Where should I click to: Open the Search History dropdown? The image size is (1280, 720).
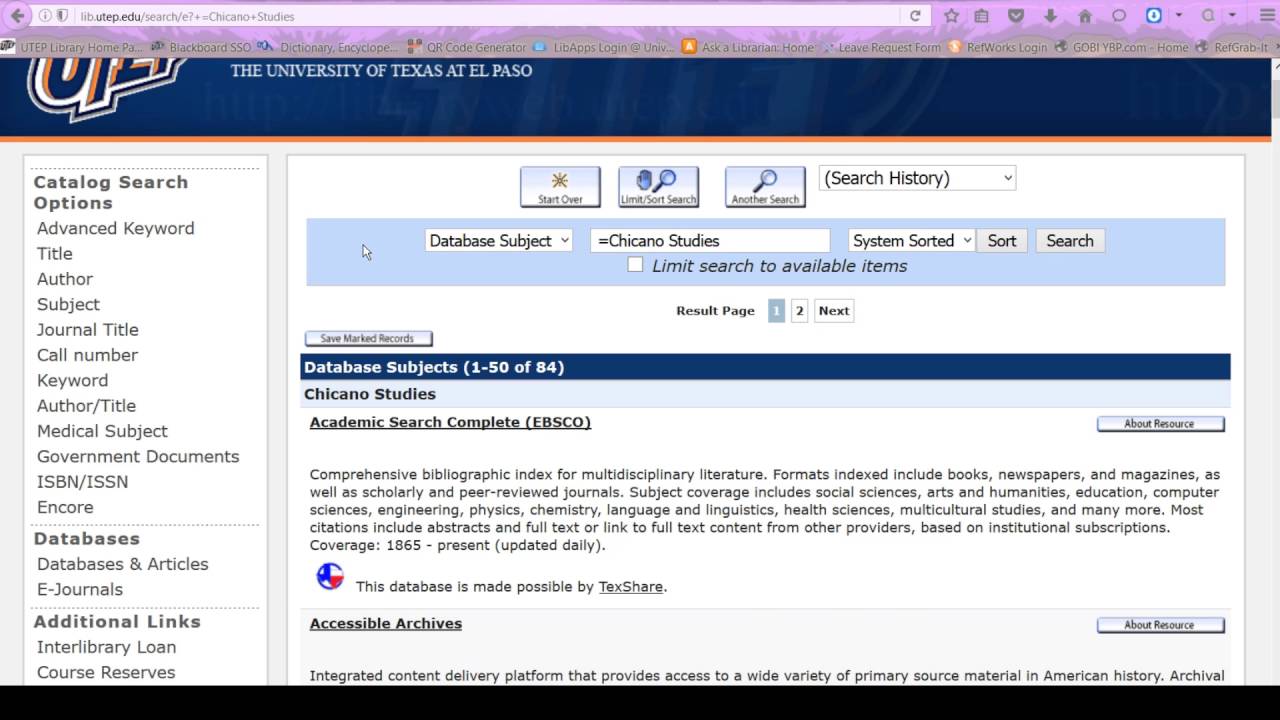[917, 178]
